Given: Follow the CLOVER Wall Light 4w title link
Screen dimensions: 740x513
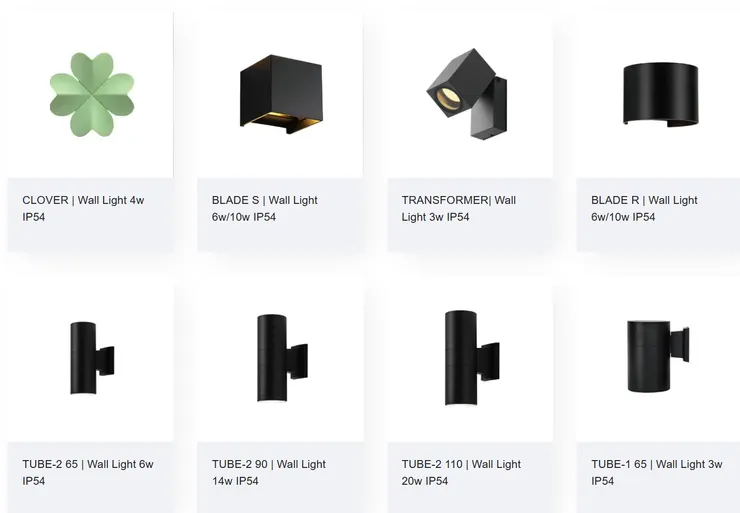Looking at the screenshot, I should [83, 209].
